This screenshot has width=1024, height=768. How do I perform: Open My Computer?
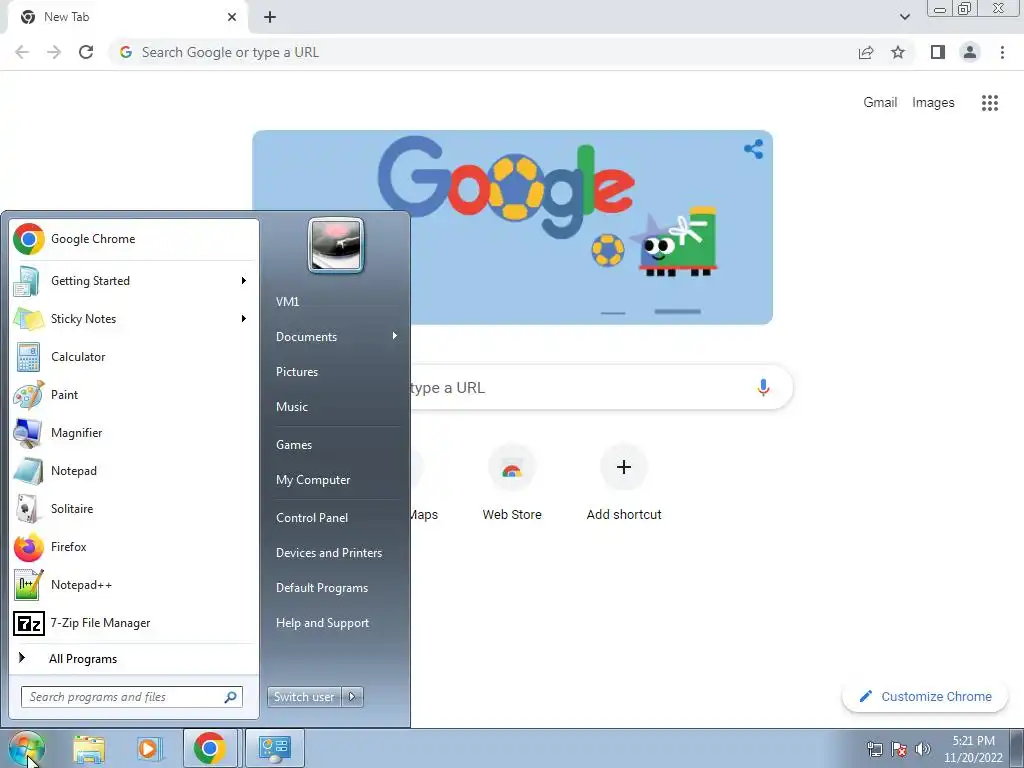313,480
